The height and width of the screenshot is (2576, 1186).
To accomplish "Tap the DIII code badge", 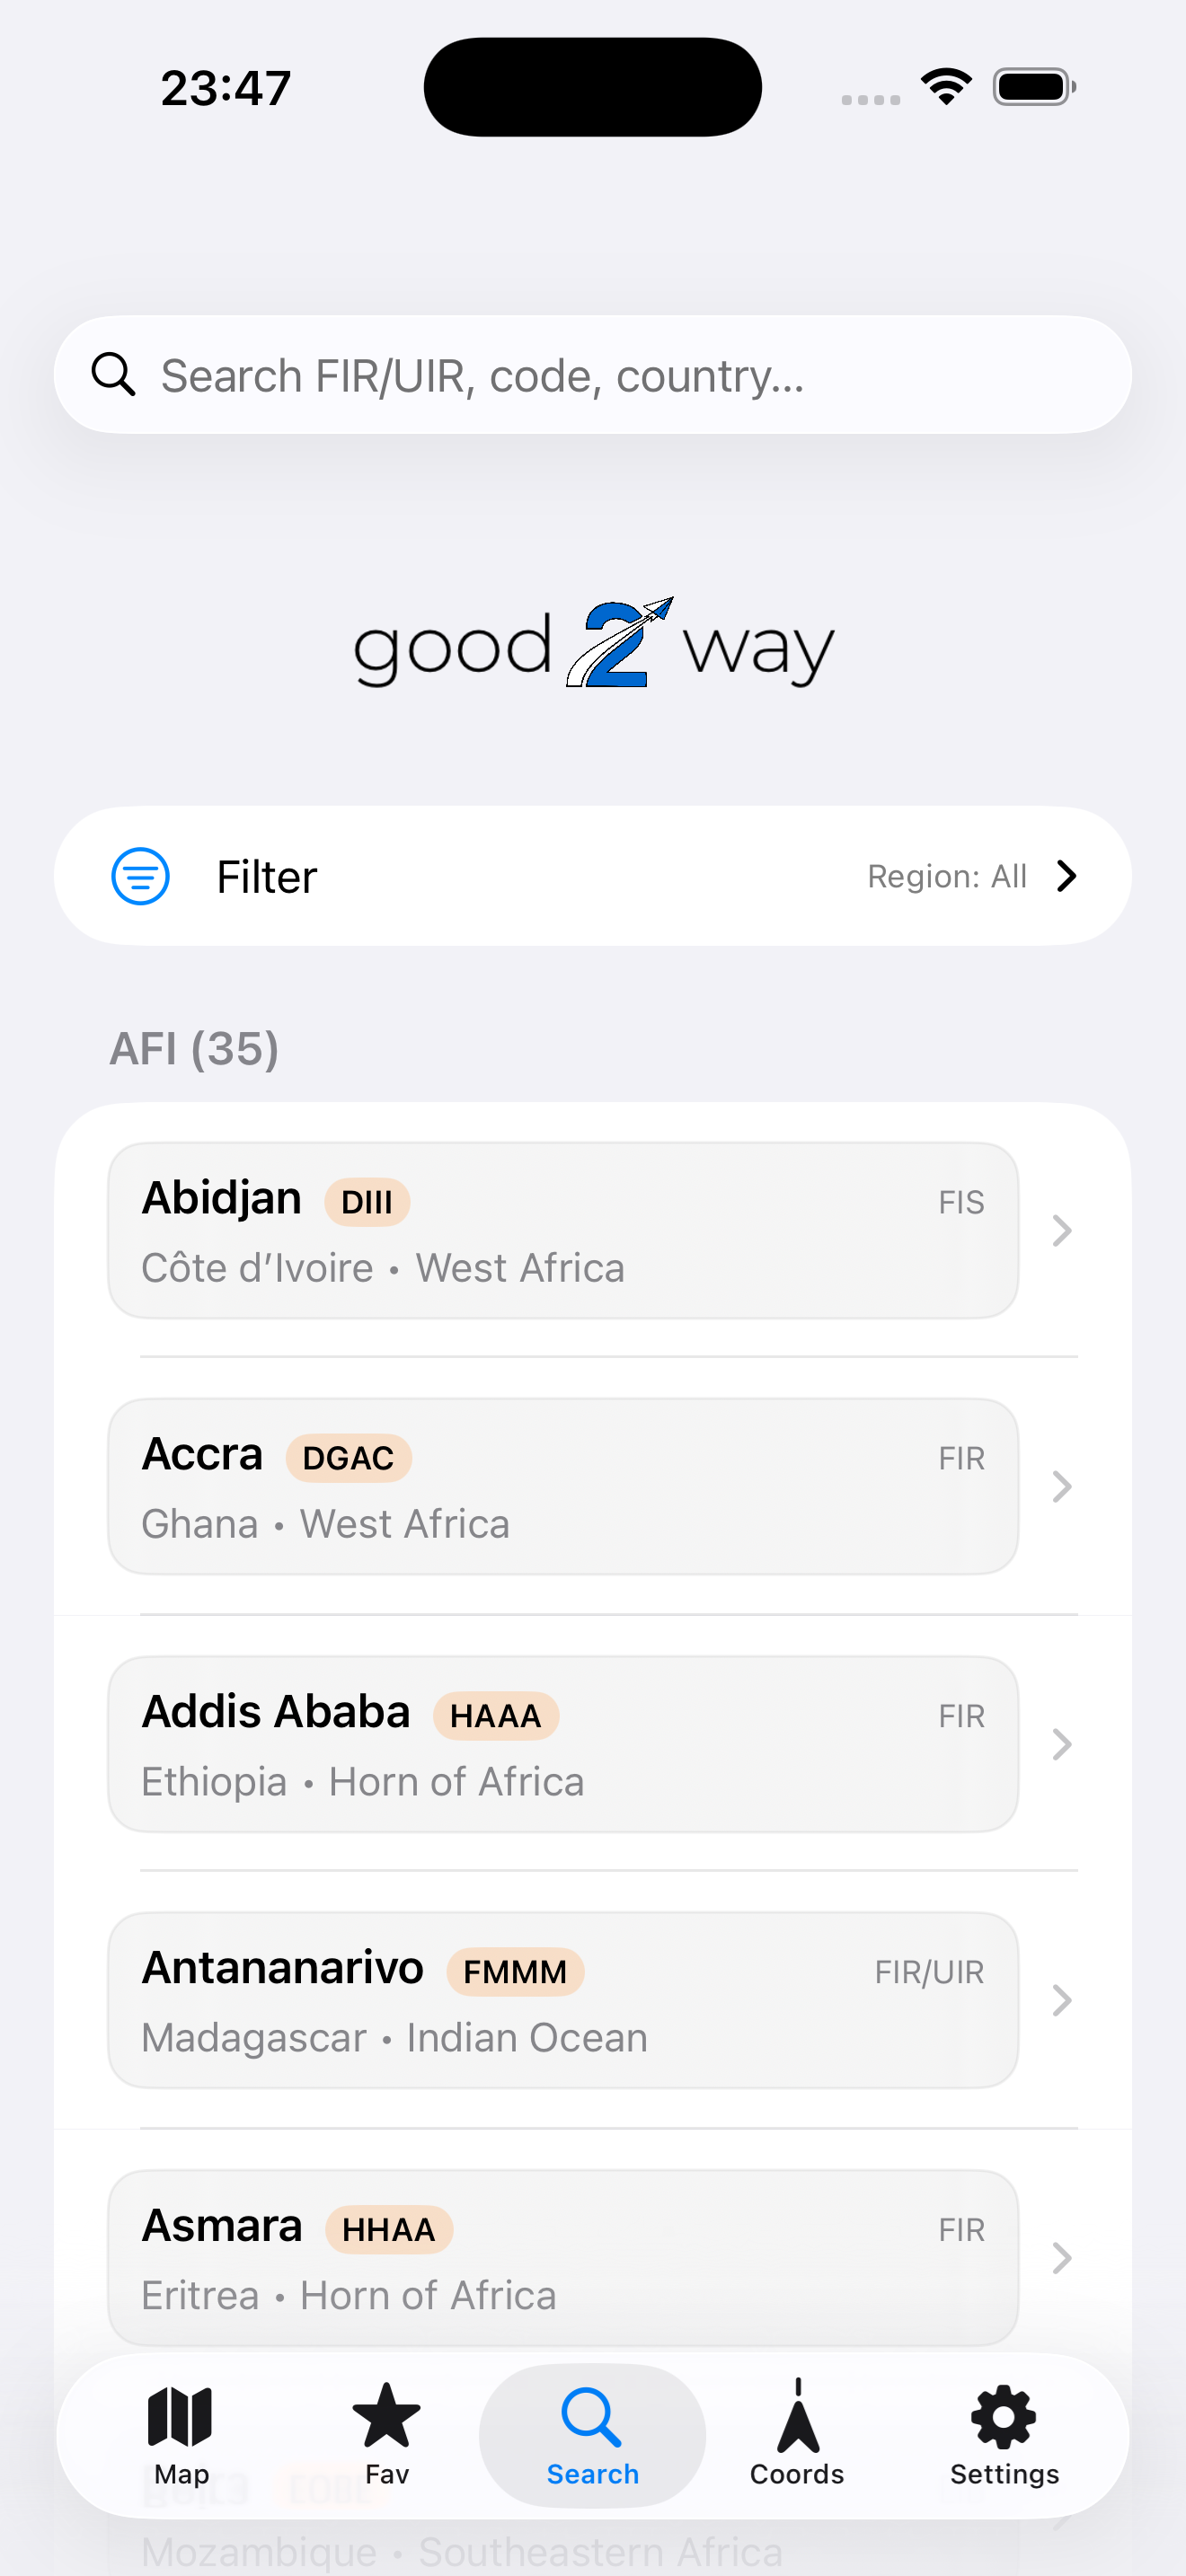I will (367, 1202).
